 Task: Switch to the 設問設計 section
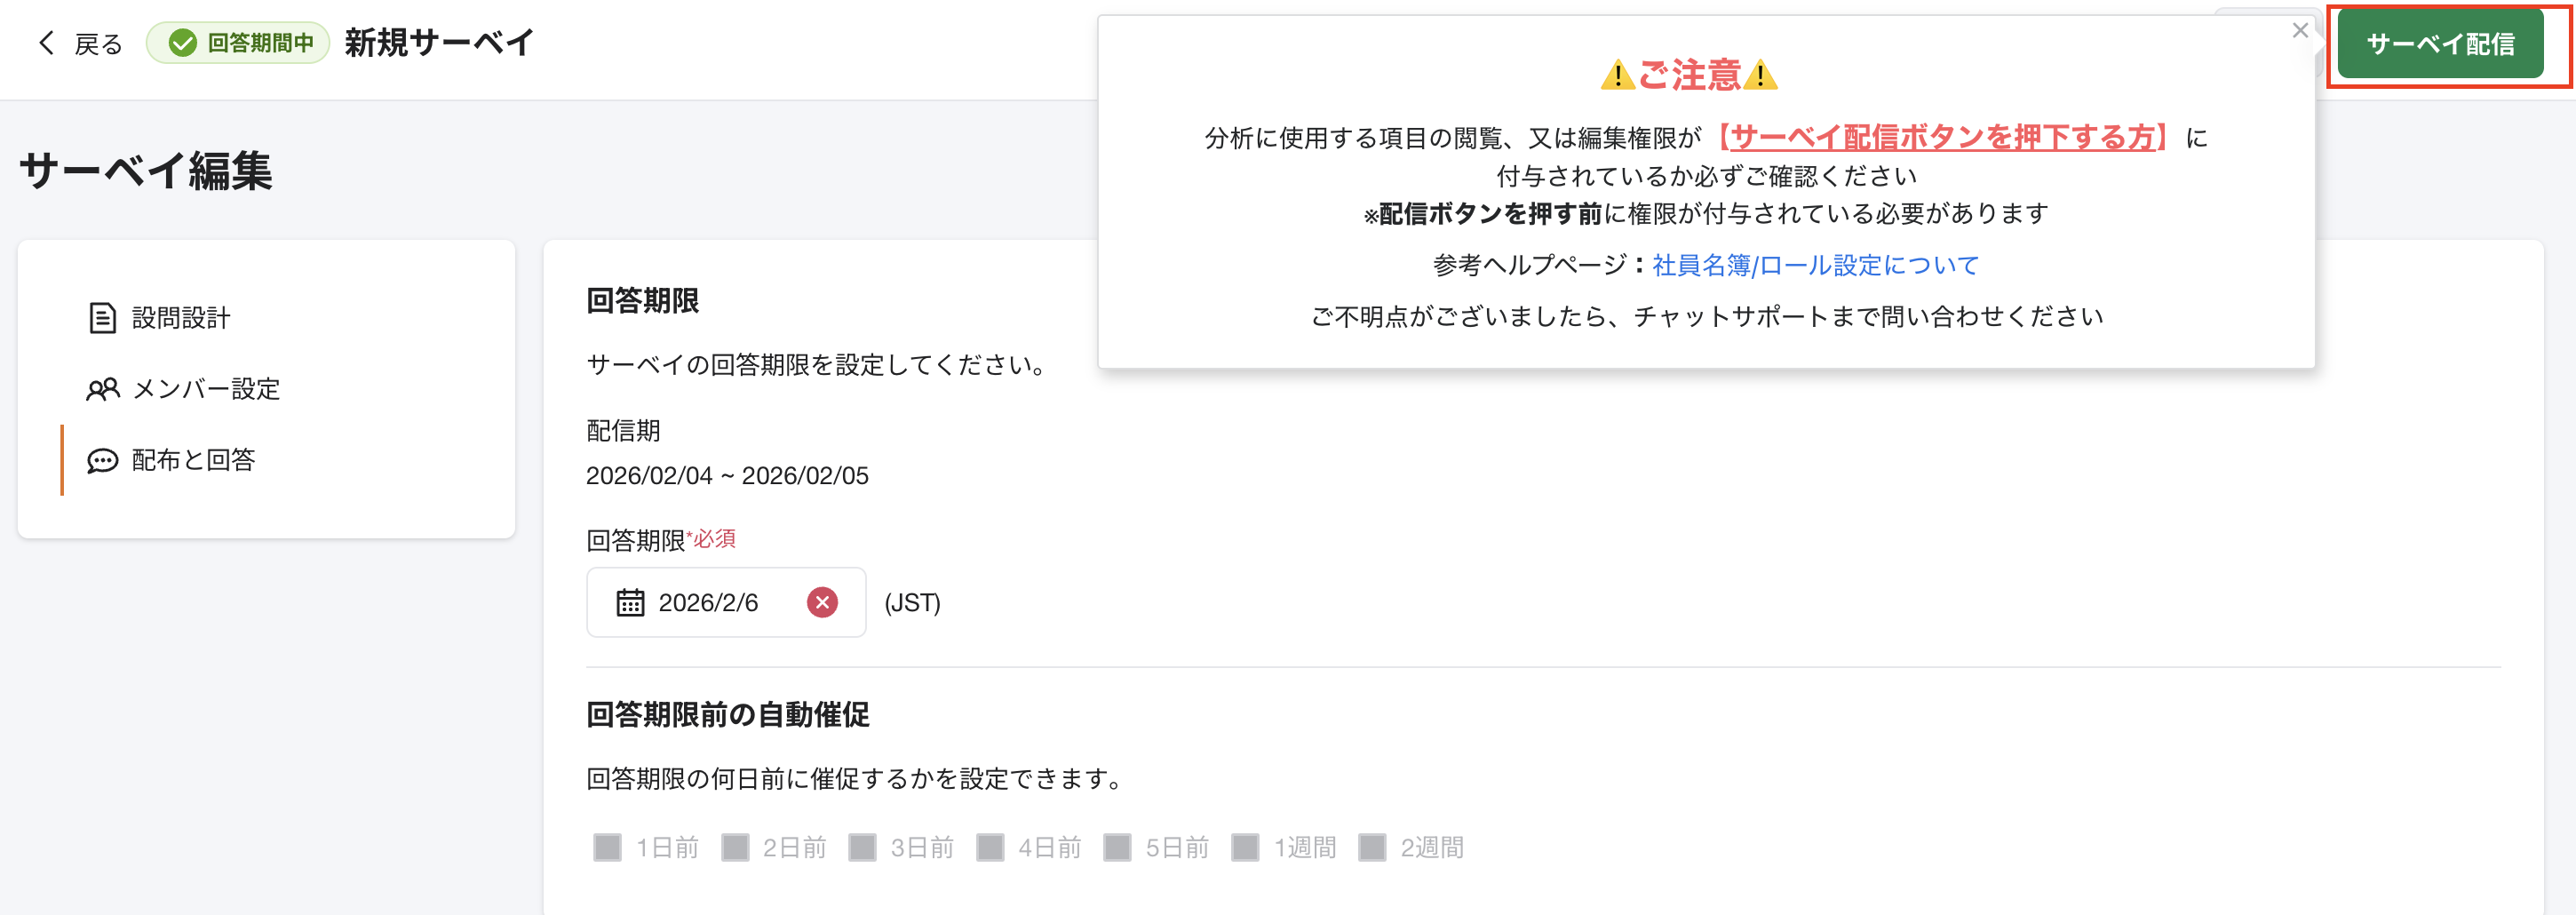point(181,317)
